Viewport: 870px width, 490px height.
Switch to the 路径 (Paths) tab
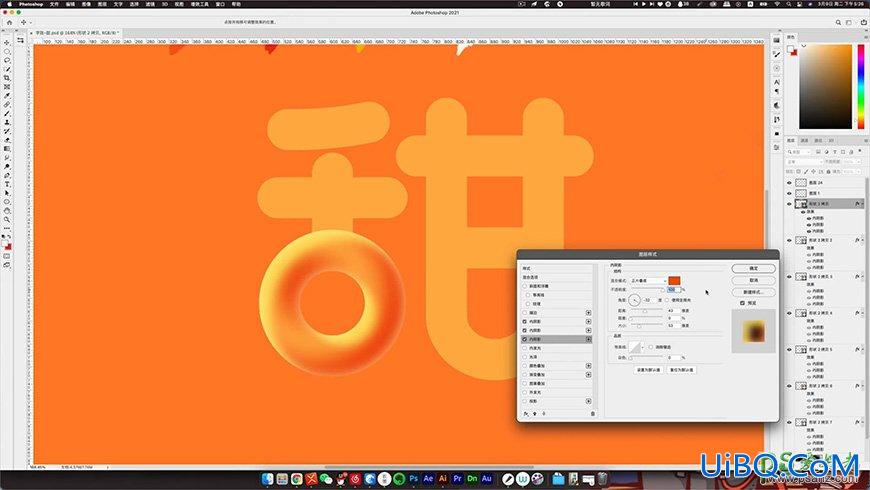click(x=818, y=141)
